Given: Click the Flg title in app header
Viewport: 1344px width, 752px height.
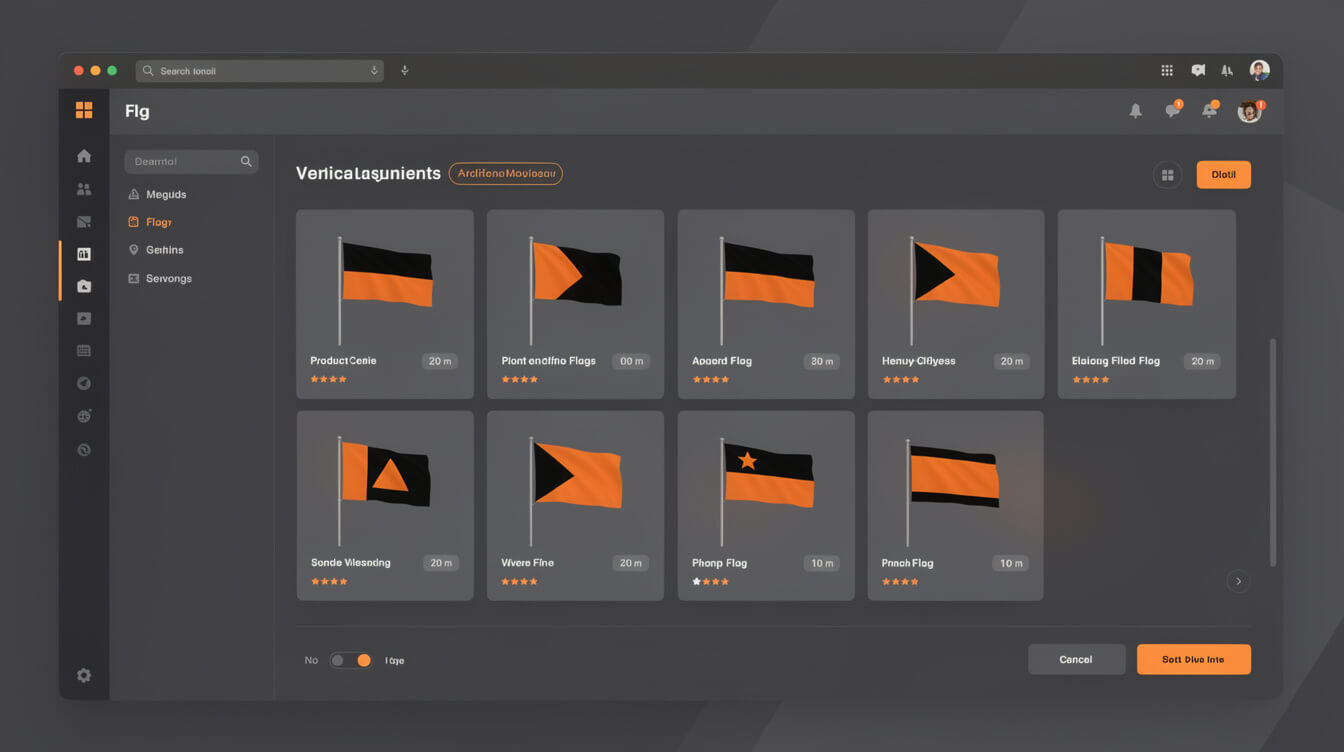Looking at the screenshot, I should click(137, 111).
